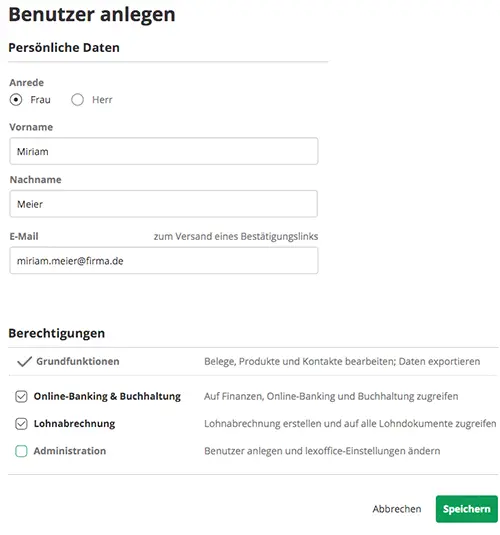The image size is (500, 535).
Task: Click the 'Frau' text label
Action: coord(40,100)
